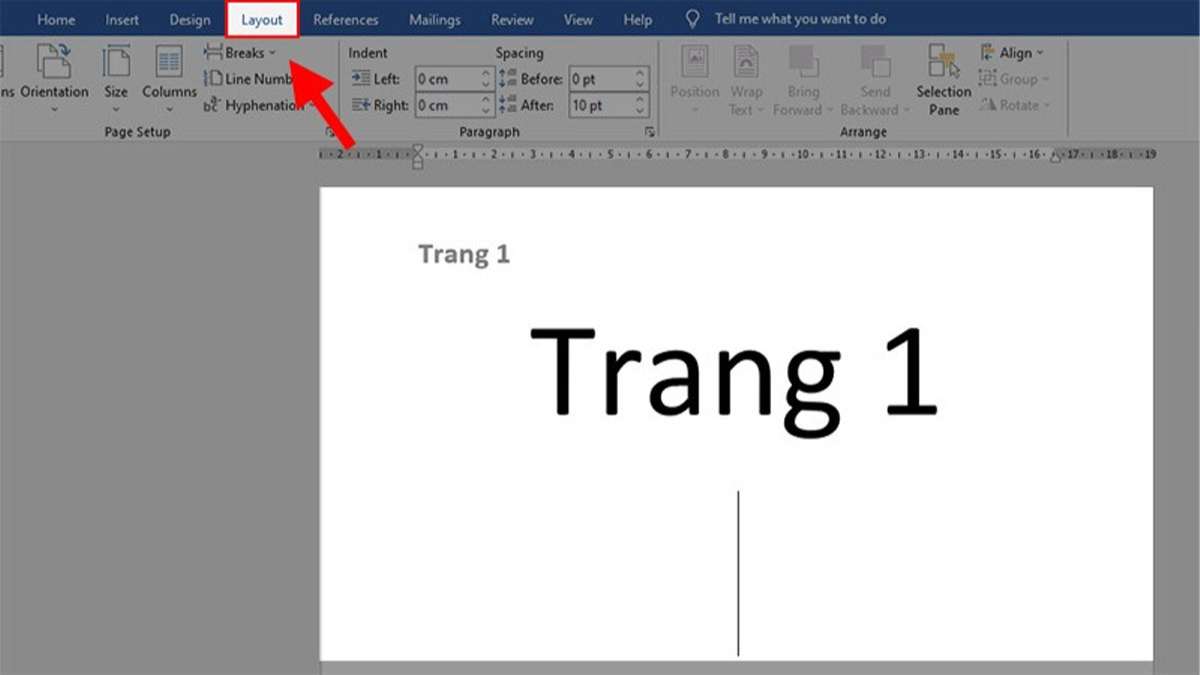Click Tell me what you want to do
The image size is (1200, 675).
click(x=800, y=17)
